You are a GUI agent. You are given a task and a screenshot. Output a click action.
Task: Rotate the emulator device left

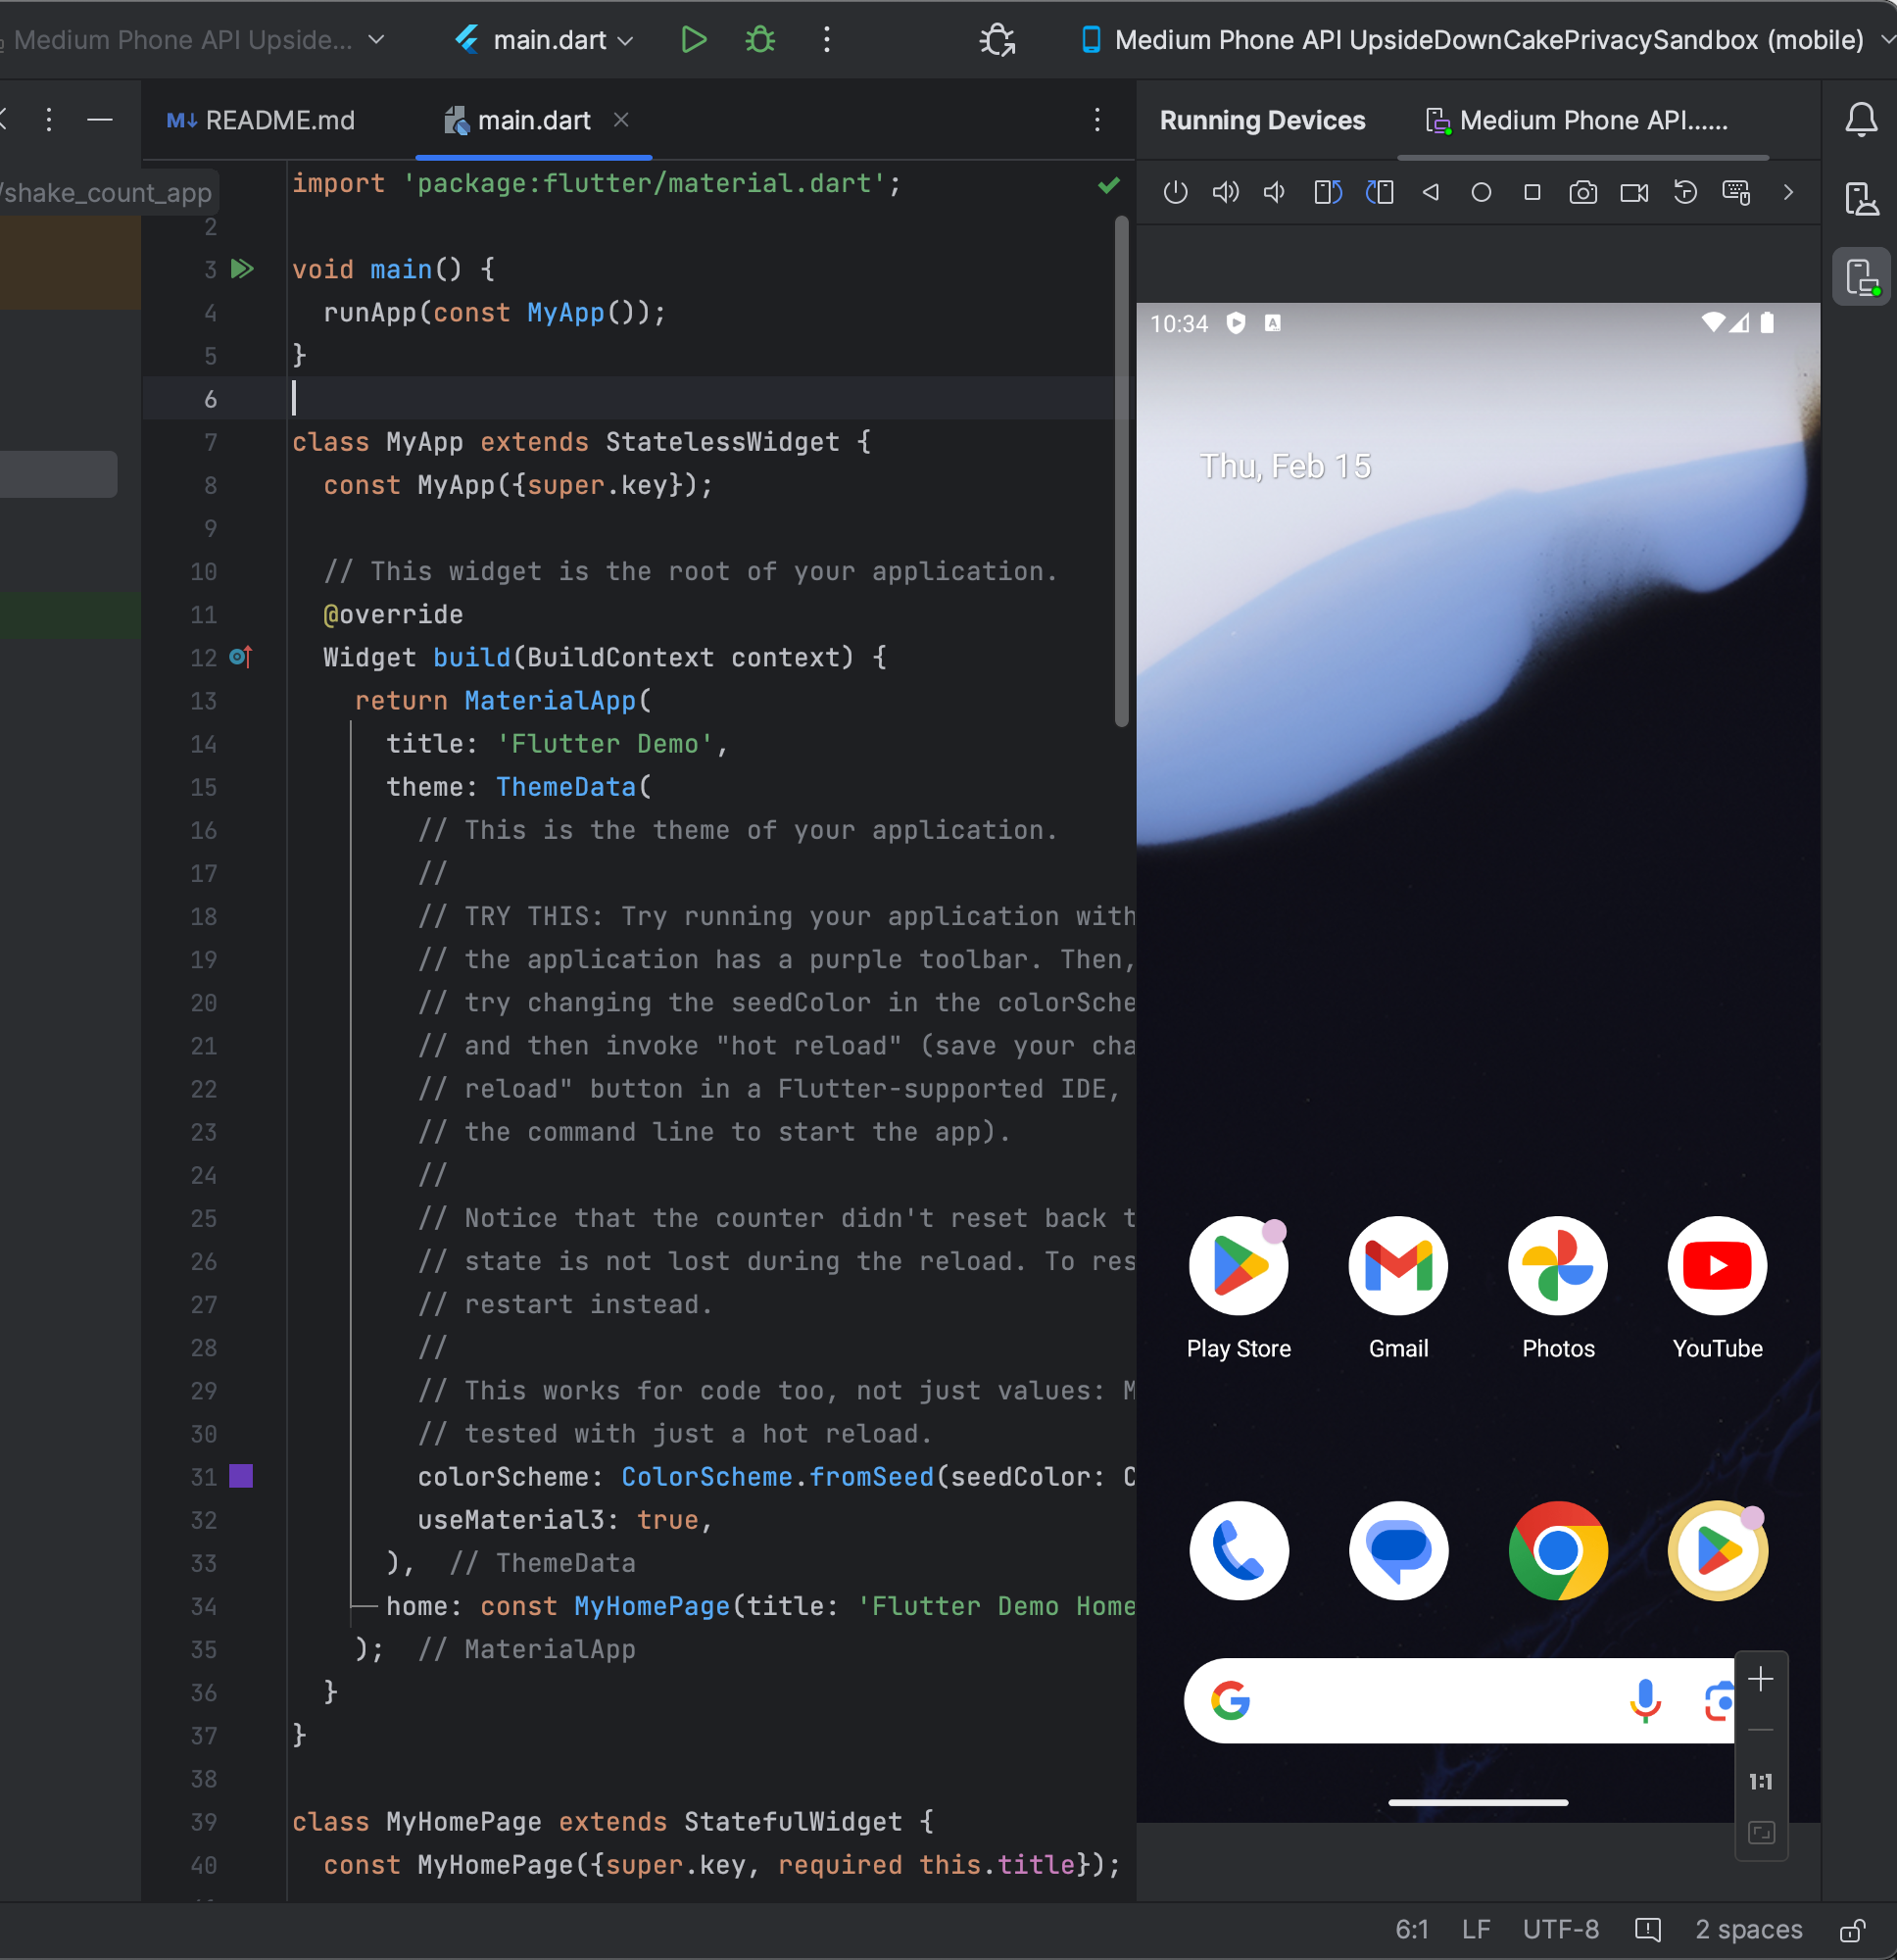(x=1327, y=192)
